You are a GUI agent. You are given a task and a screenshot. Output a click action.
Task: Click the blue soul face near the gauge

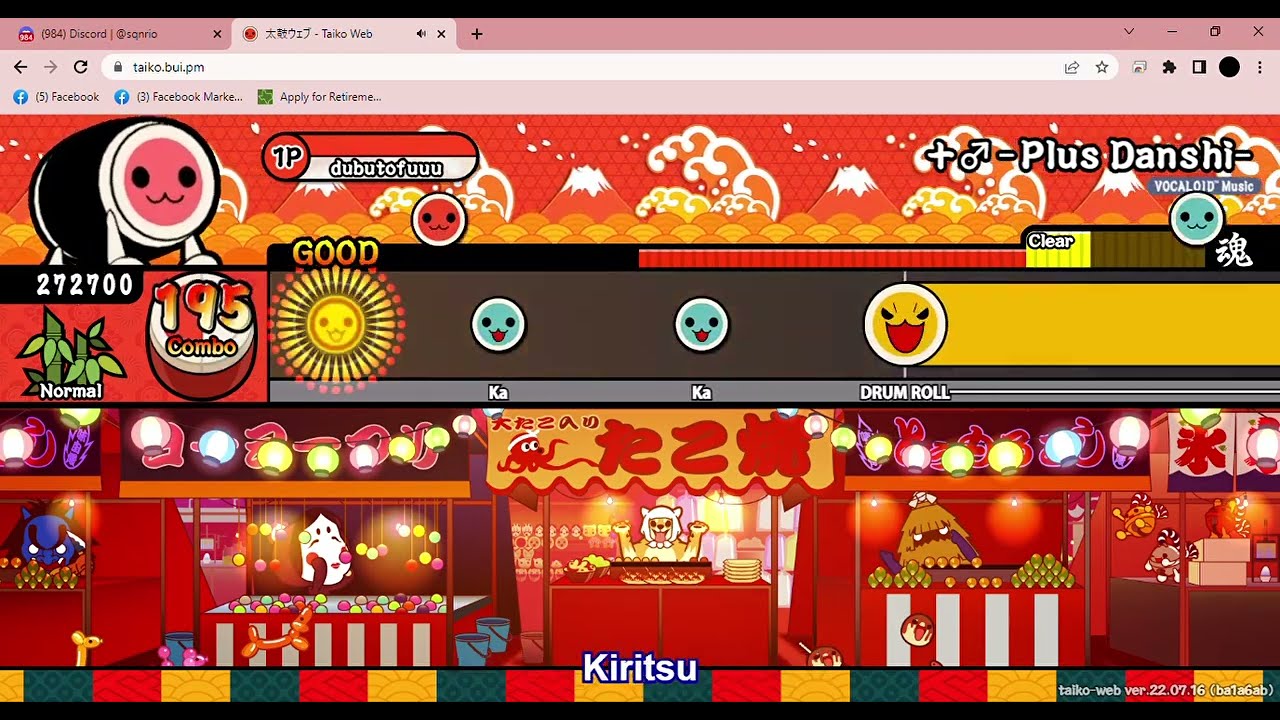(1197, 218)
